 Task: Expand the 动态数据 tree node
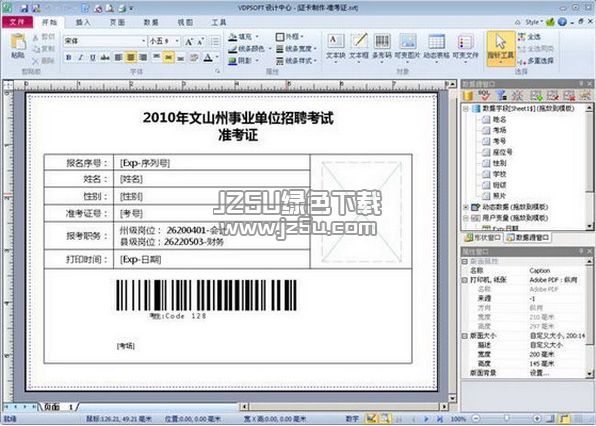click(x=466, y=207)
